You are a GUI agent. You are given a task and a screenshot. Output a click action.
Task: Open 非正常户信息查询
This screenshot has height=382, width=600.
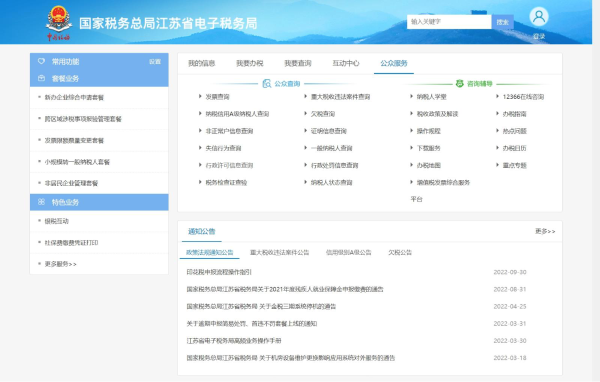[x=229, y=131]
